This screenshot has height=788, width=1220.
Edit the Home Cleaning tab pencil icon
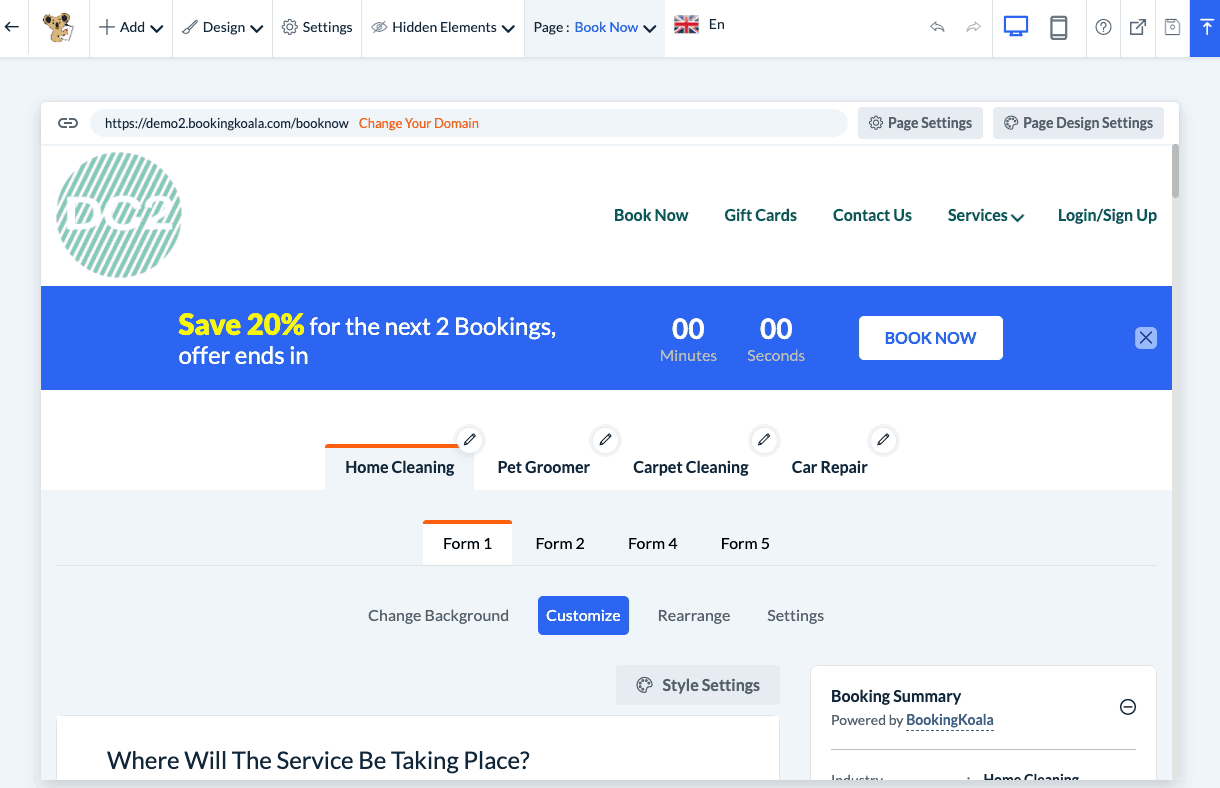pyautogui.click(x=469, y=440)
